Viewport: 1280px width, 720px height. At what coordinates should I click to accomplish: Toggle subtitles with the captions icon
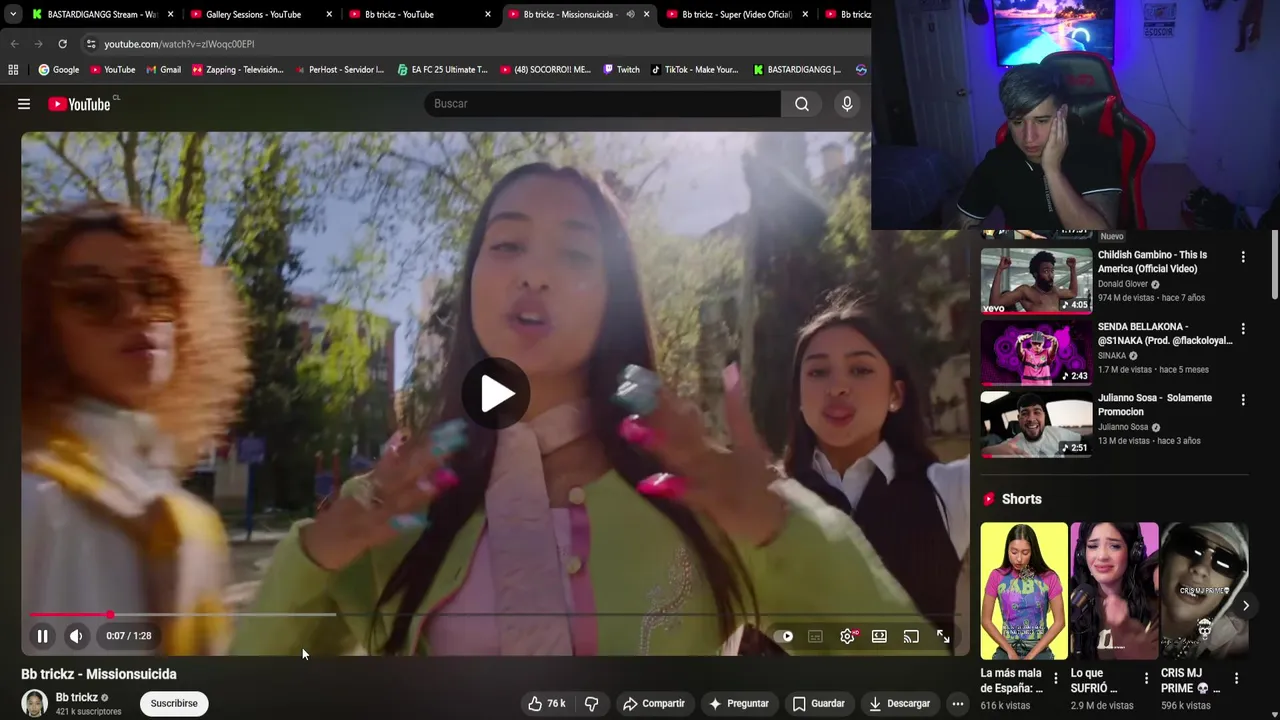point(815,636)
